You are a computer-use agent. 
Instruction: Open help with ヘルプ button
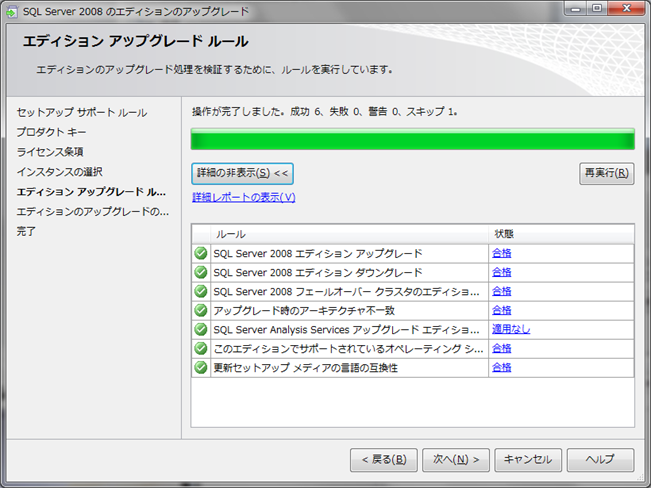(600, 460)
